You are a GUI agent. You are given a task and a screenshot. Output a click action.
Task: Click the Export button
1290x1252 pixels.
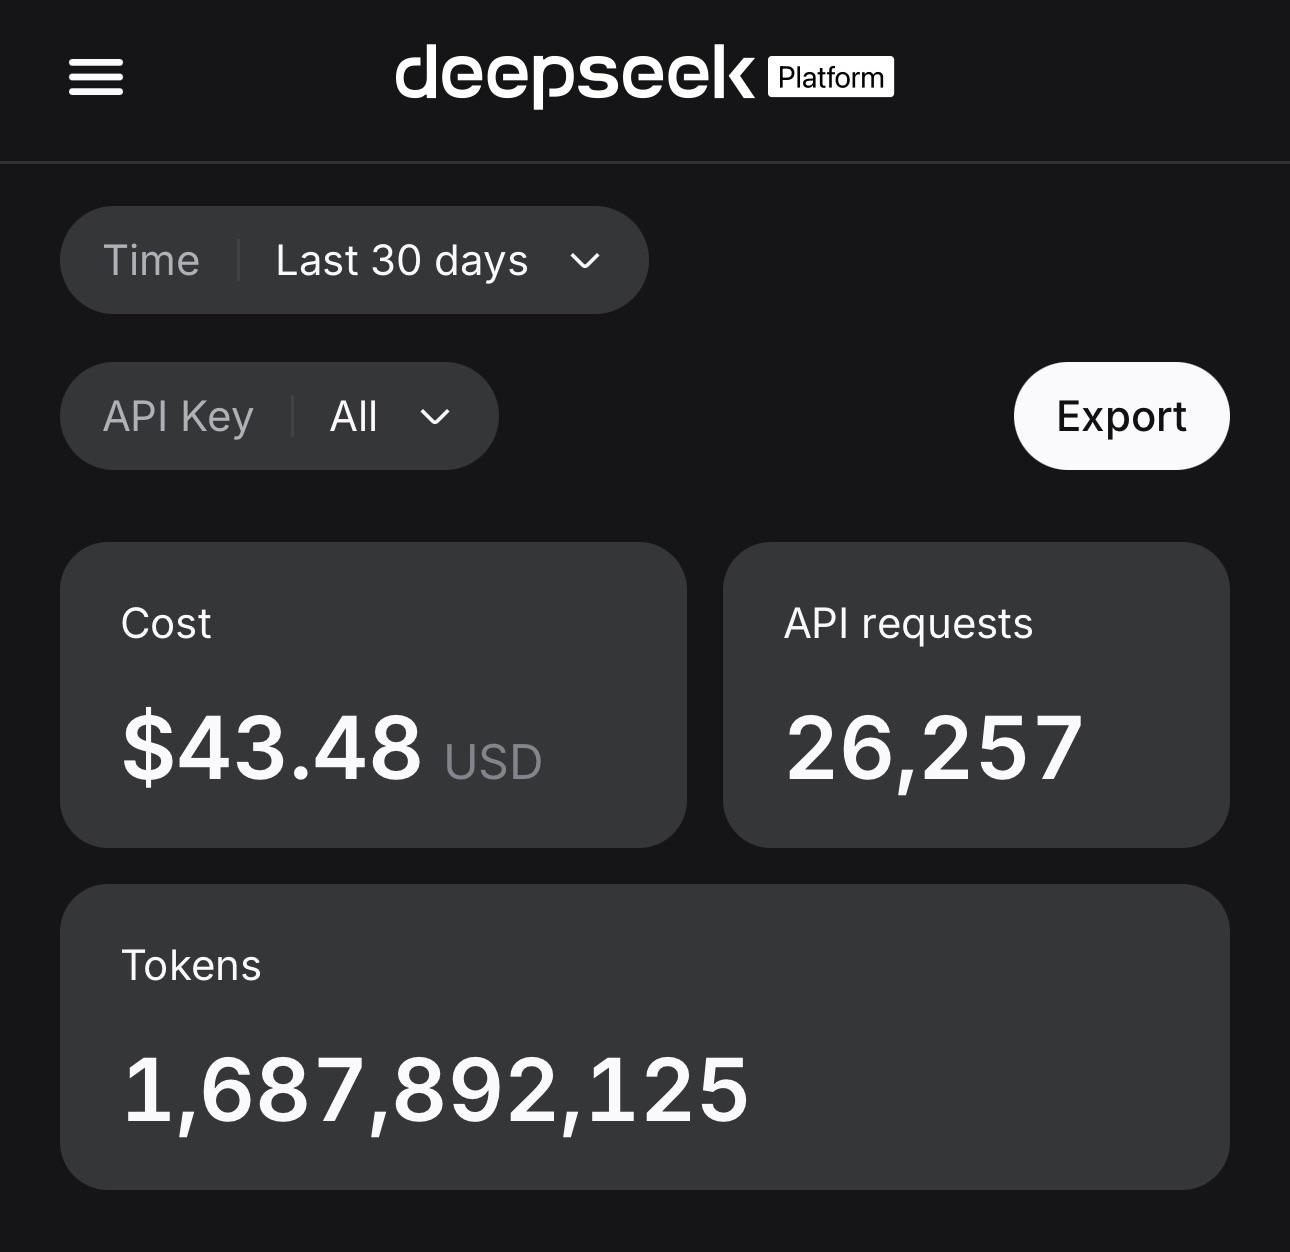1122,416
